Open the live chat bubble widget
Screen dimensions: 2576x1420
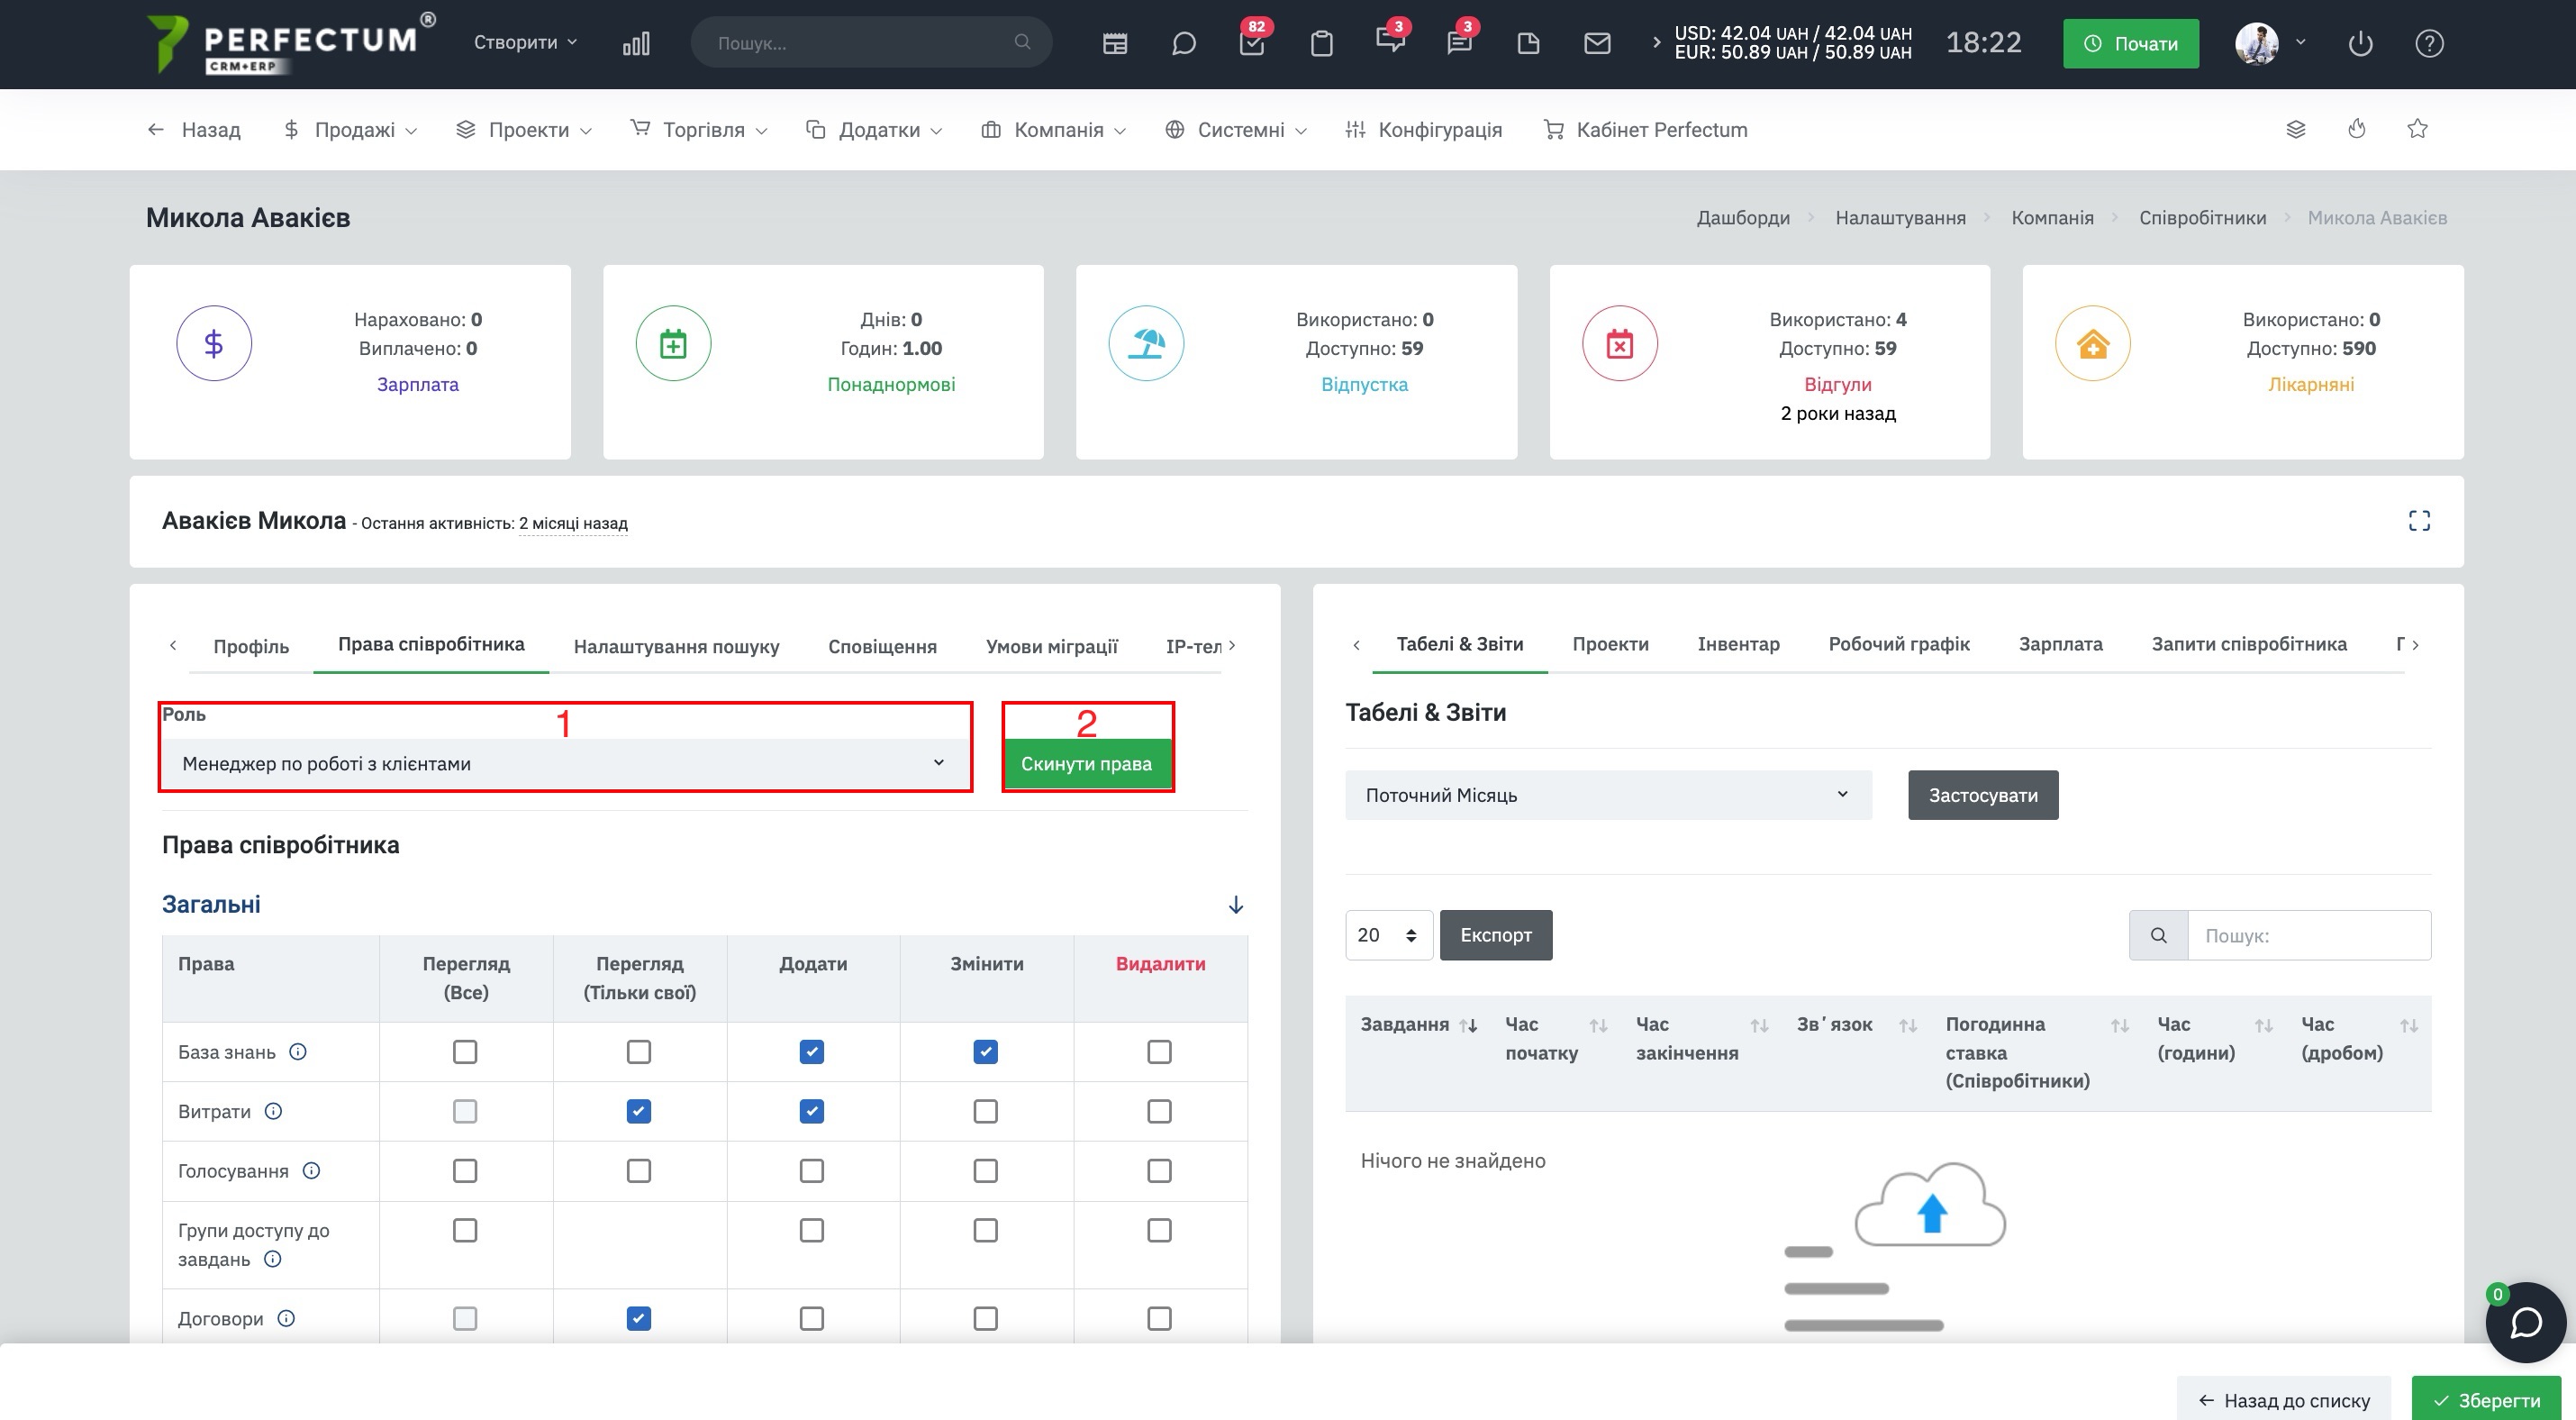click(x=2526, y=1322)
